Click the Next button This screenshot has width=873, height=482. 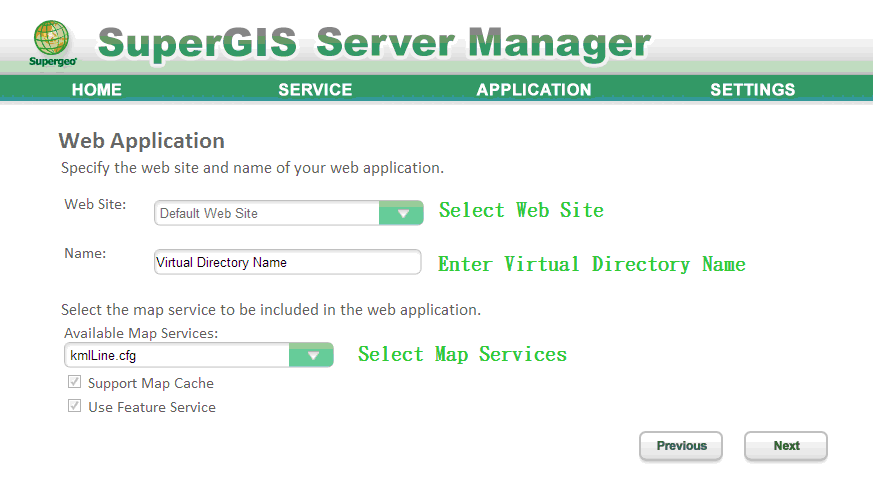click(786, 446)
